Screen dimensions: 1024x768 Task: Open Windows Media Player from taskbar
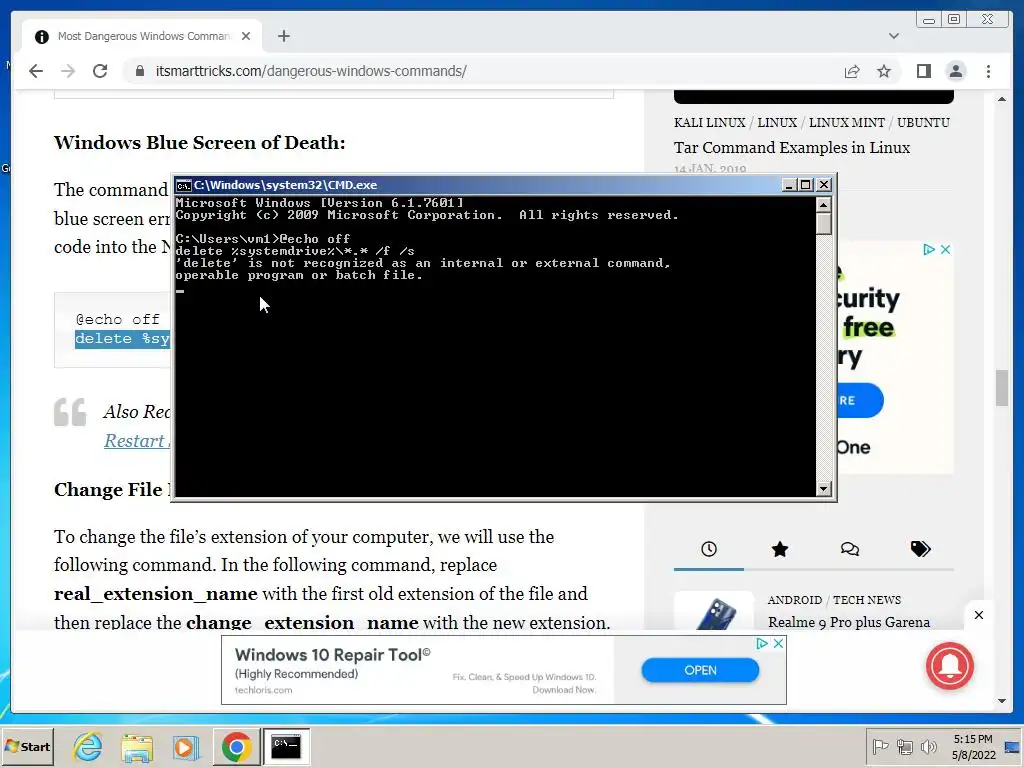coord(185,746)
